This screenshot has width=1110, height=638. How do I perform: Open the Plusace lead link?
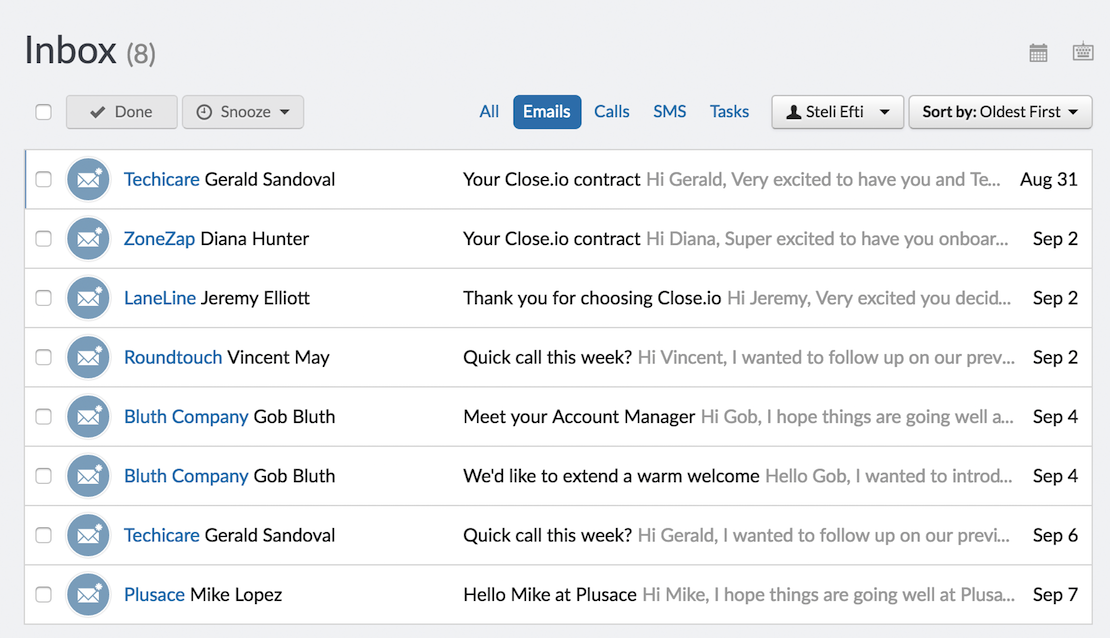coord(154,595)
